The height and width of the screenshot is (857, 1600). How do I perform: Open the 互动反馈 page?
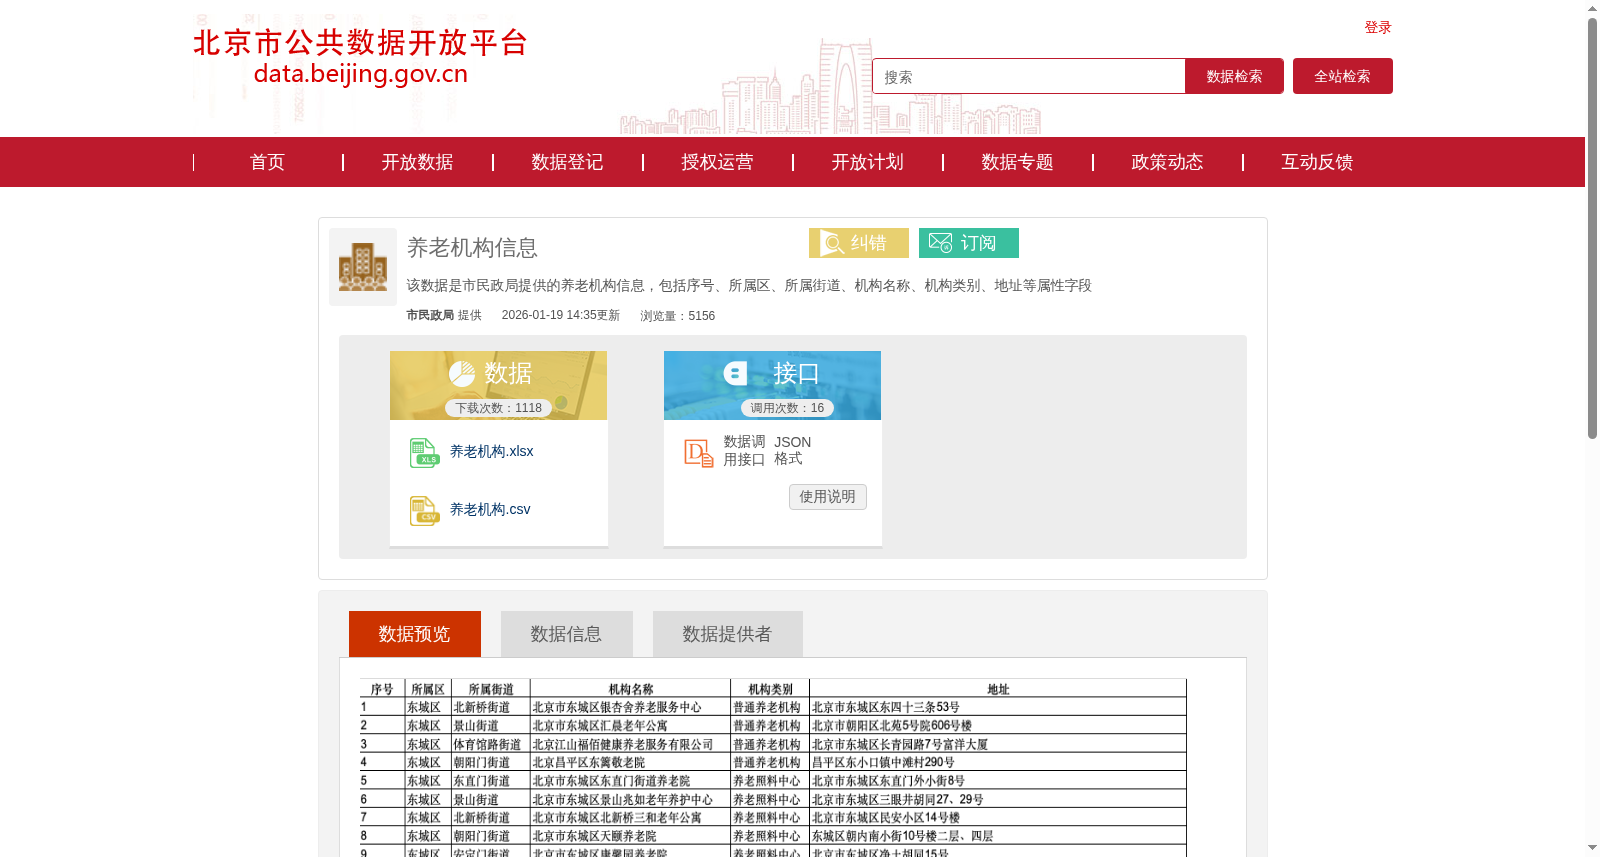pos(1317,162)
